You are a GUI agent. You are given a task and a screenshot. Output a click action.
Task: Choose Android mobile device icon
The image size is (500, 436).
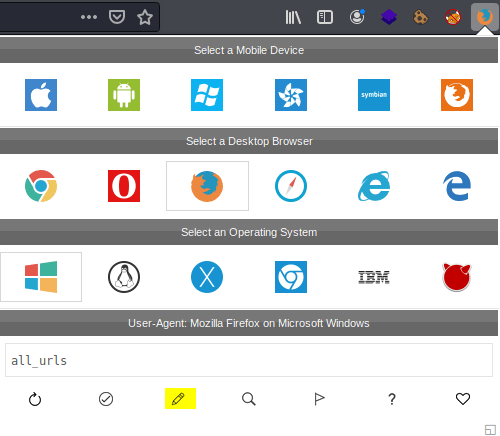tap(124, 95)
